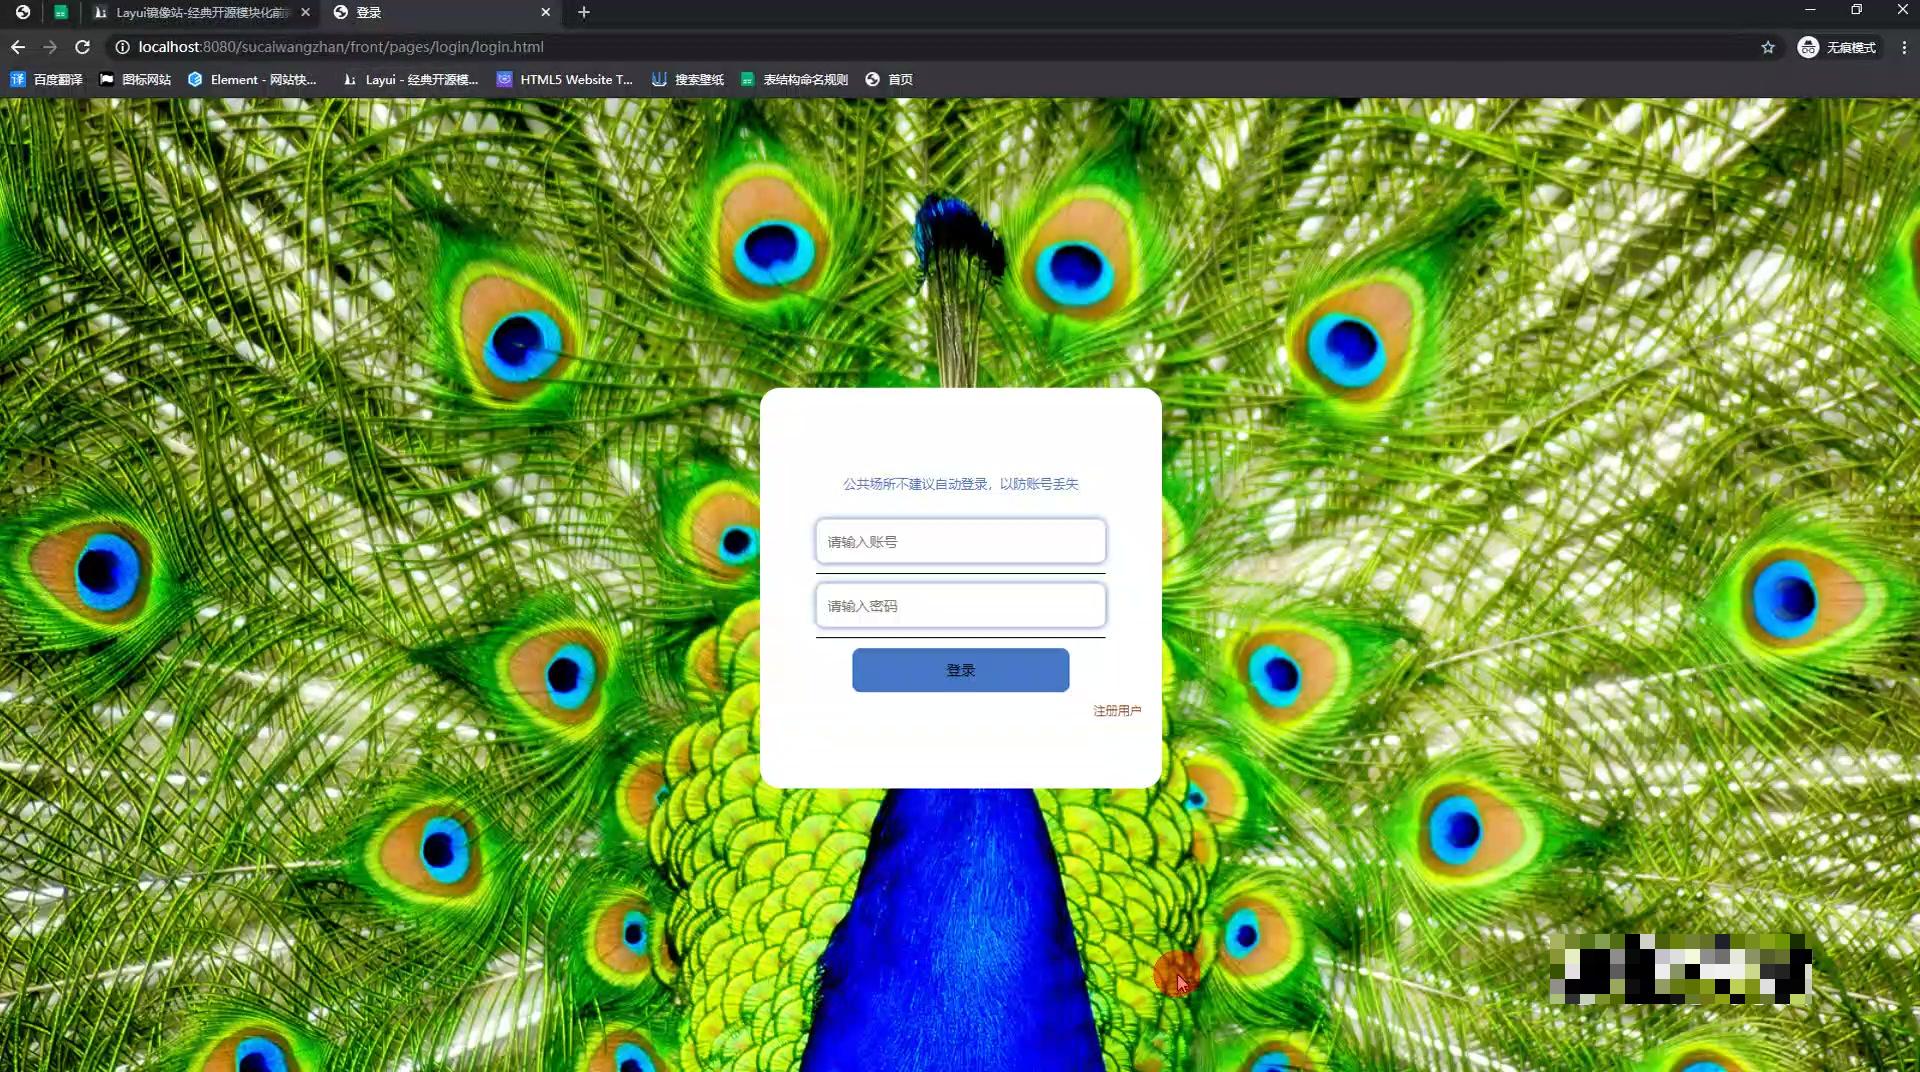The width and height of the screenshot is (1920, 1072).
Task: Open the 百度翻译 bookmark
Action: coord(46,79)
